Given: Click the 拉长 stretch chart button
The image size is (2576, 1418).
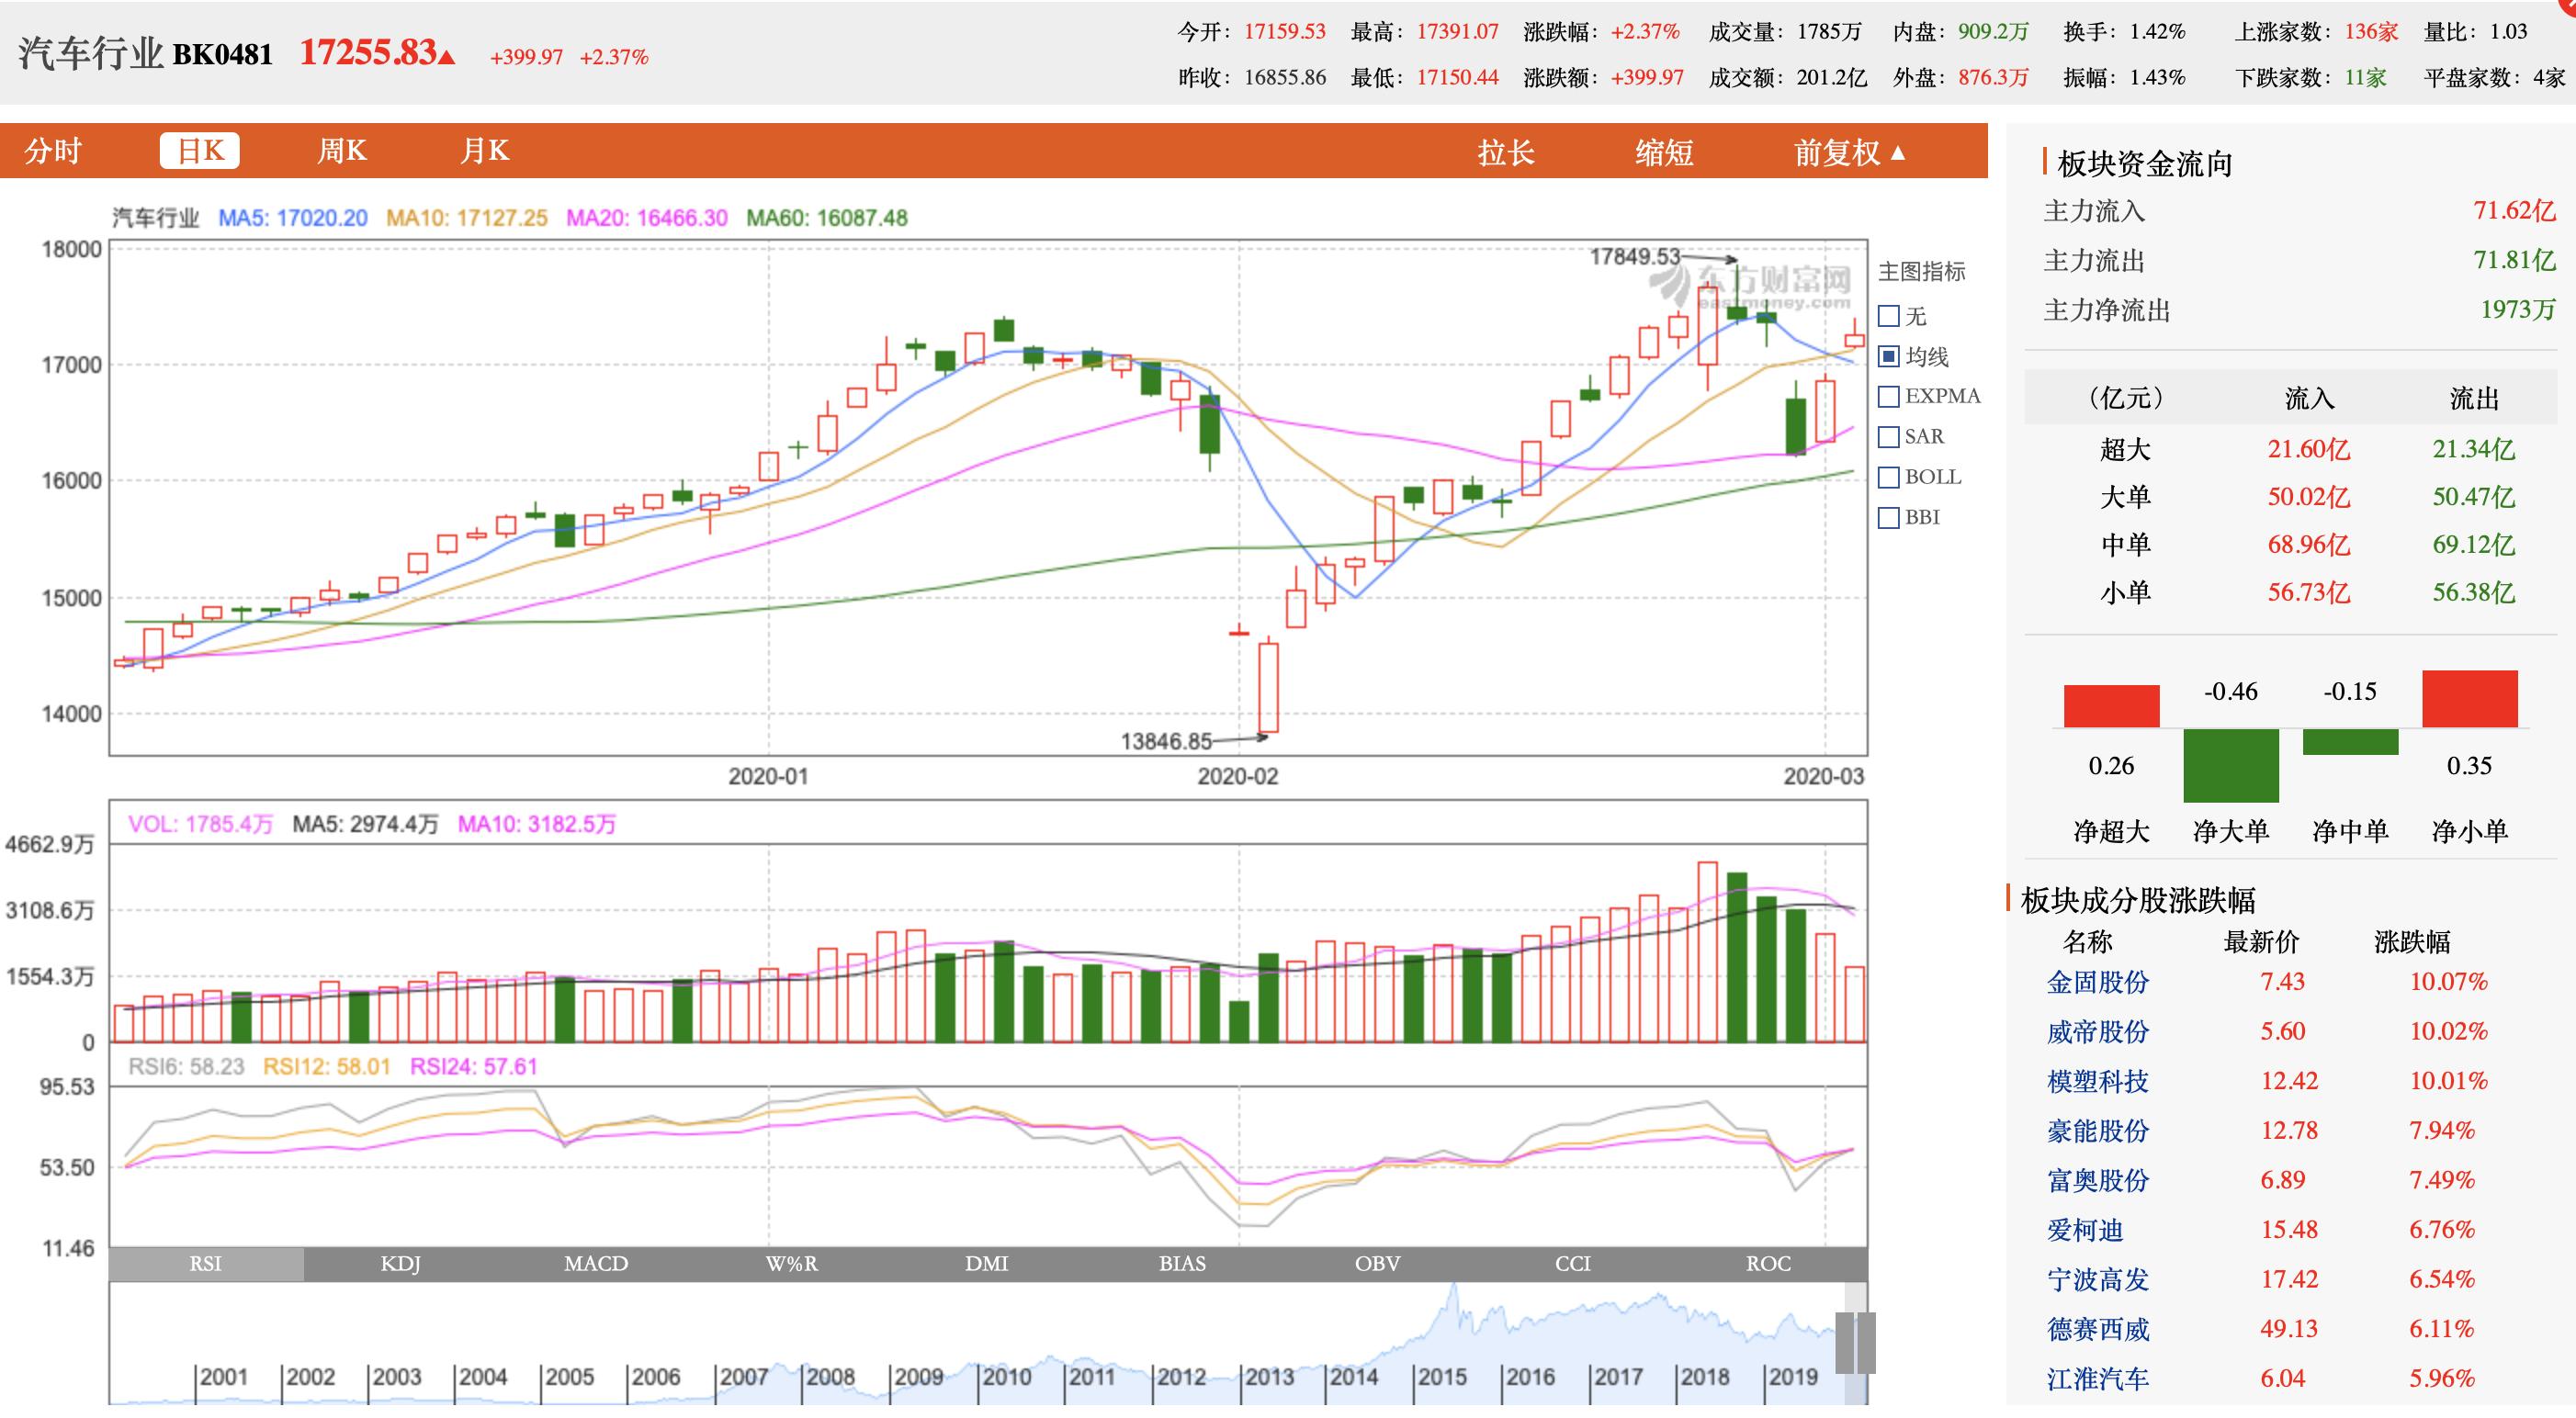Looking at the screenshot, I should tap(1506, 152).
